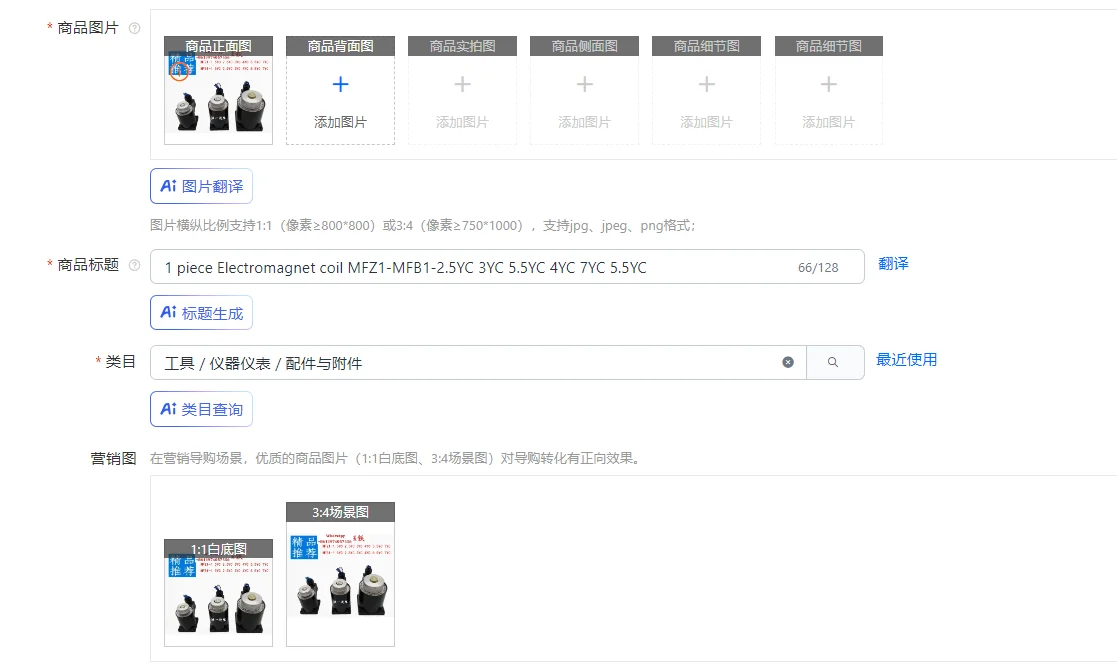Image resolution: width=1117 pixels, height=664 pixels.
Task: Click the AI 类目查询 button
Action: [202, 409]
